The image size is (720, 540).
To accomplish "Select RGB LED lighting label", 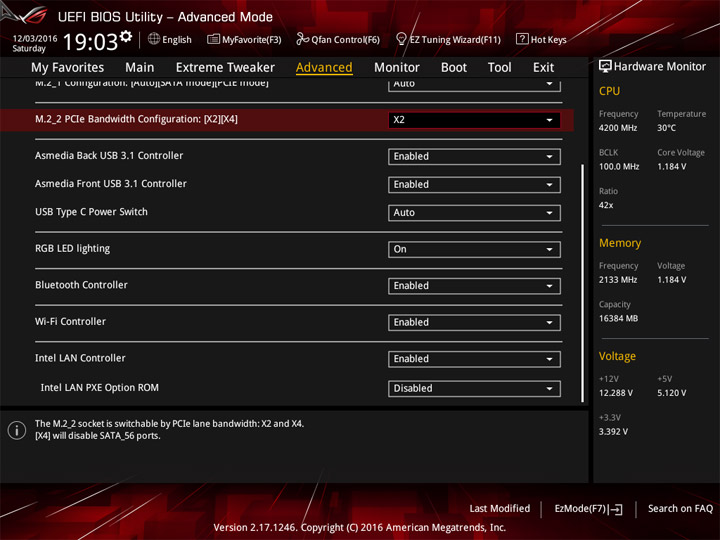I will pos(73,248).
